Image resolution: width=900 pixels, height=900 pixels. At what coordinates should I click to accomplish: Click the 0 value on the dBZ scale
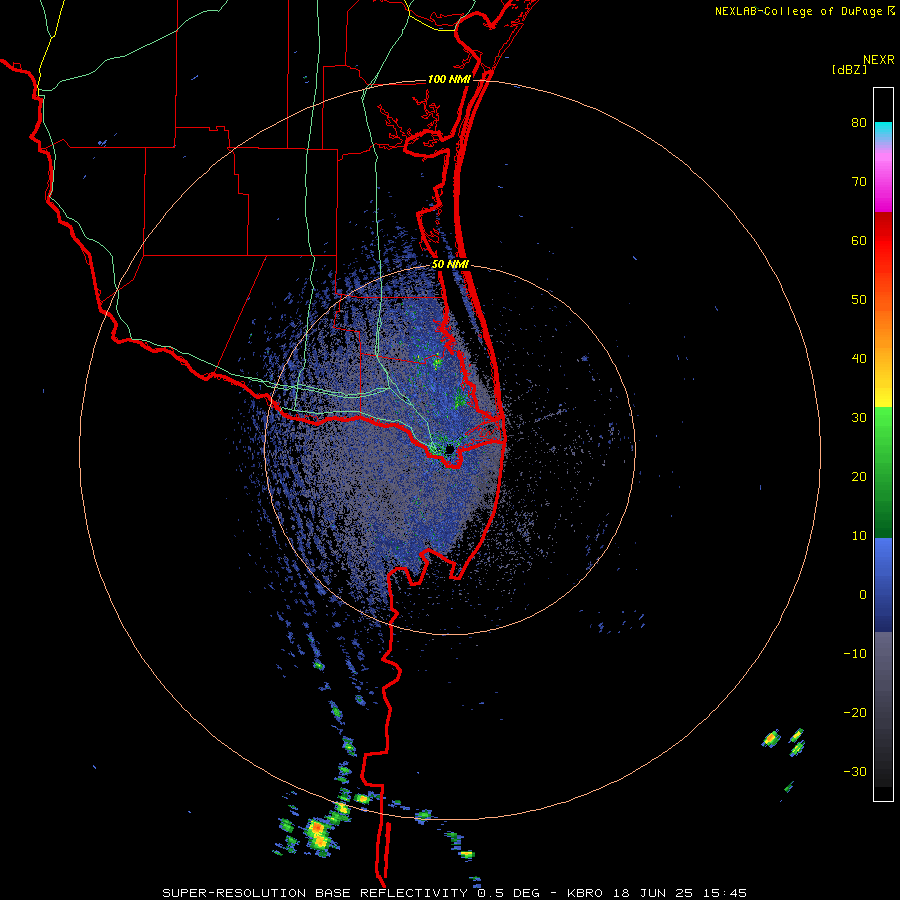[863, 595]
